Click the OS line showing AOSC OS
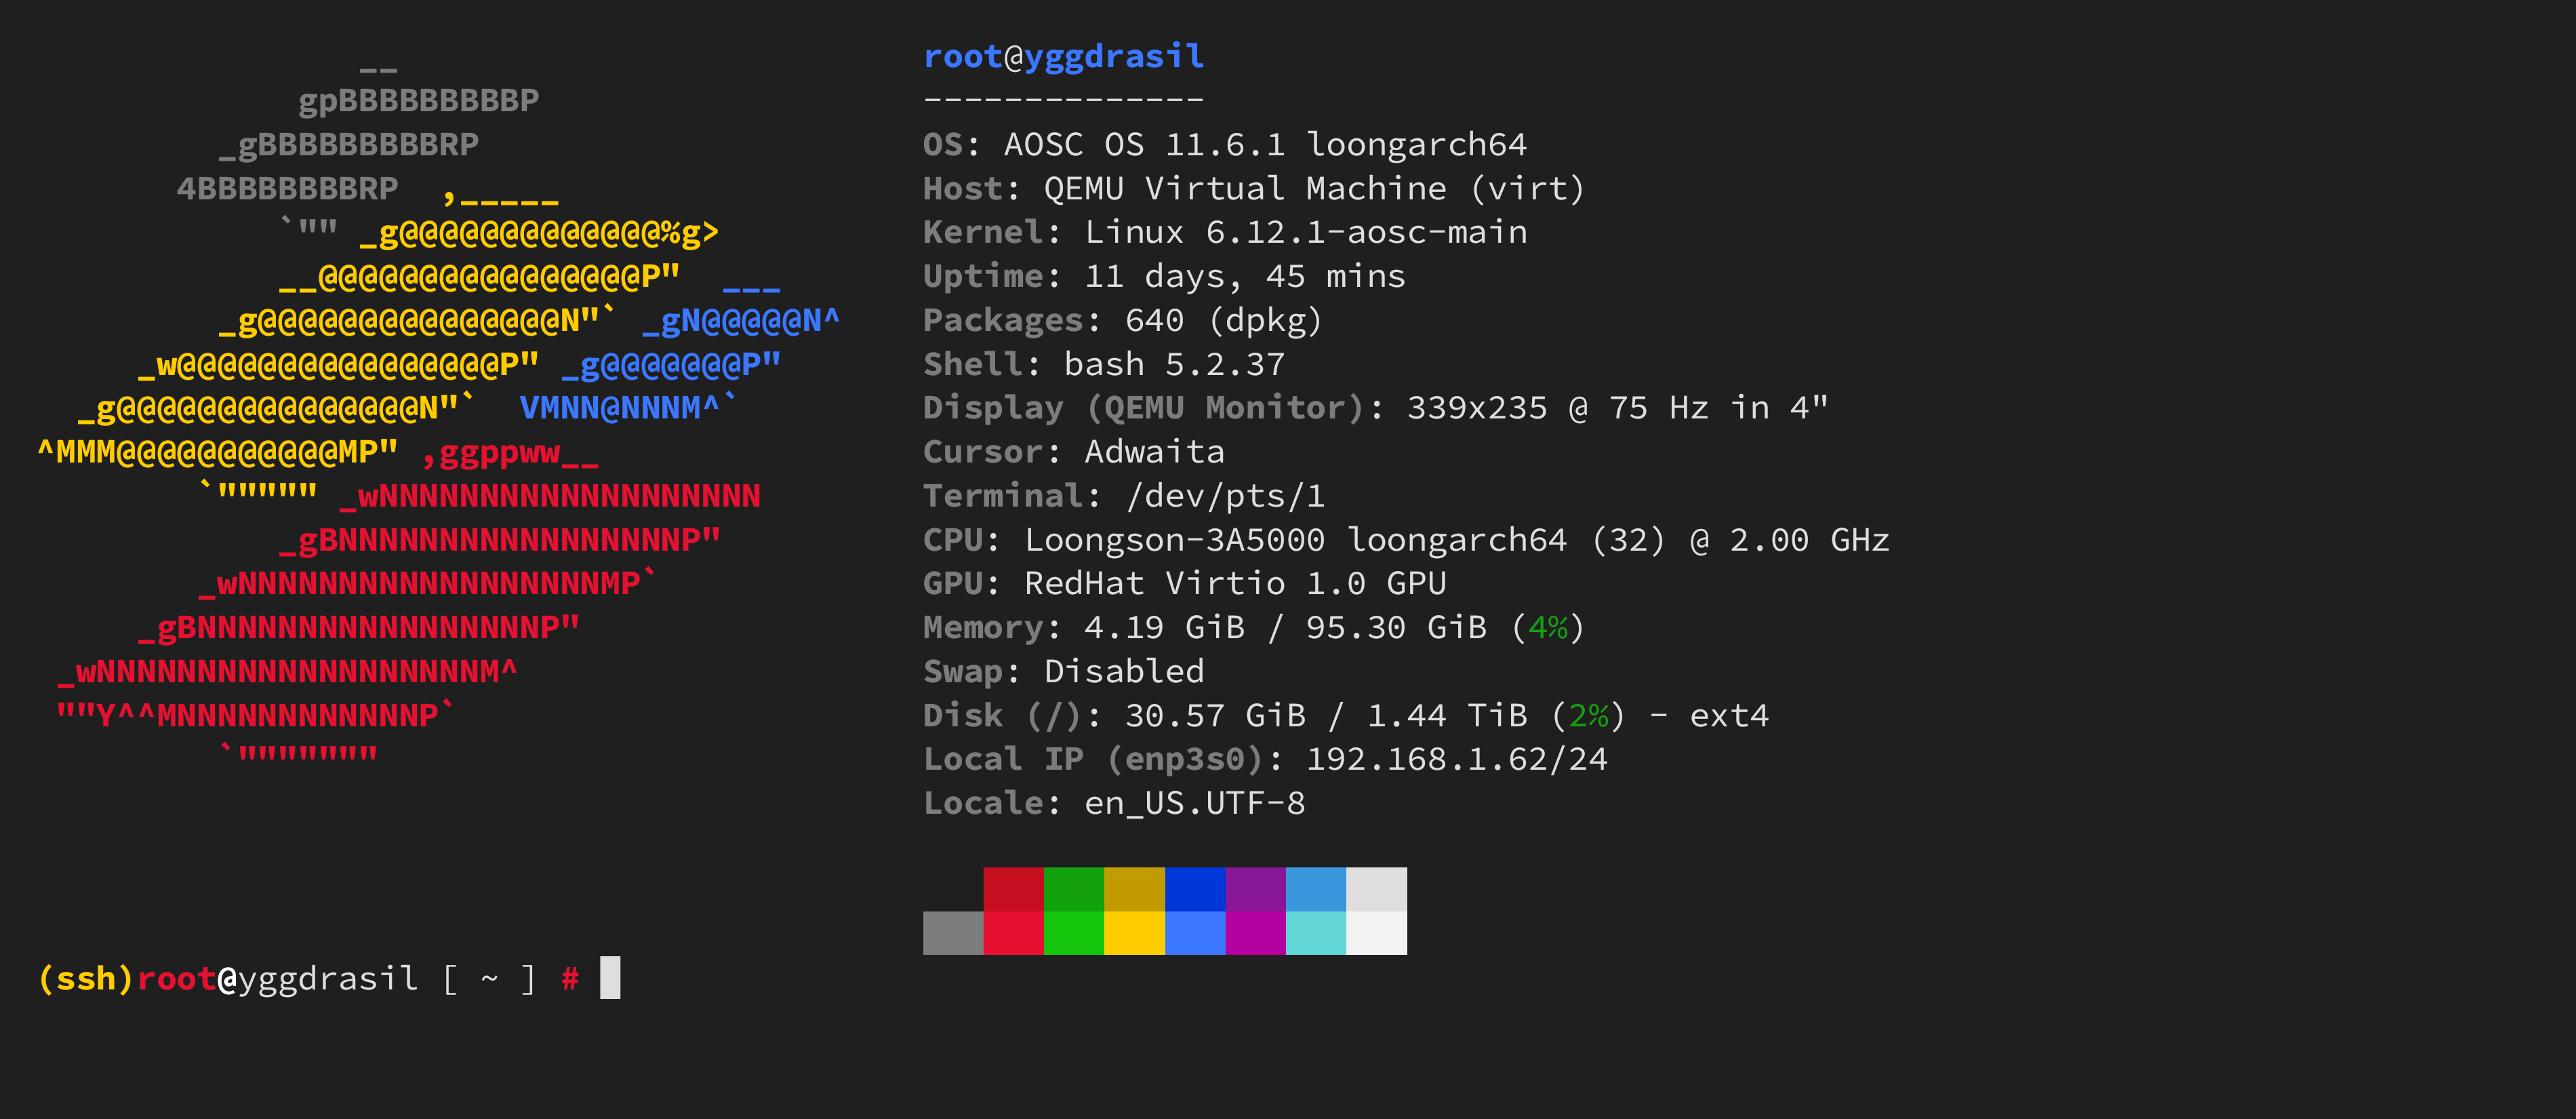 tap(1224, 145)
